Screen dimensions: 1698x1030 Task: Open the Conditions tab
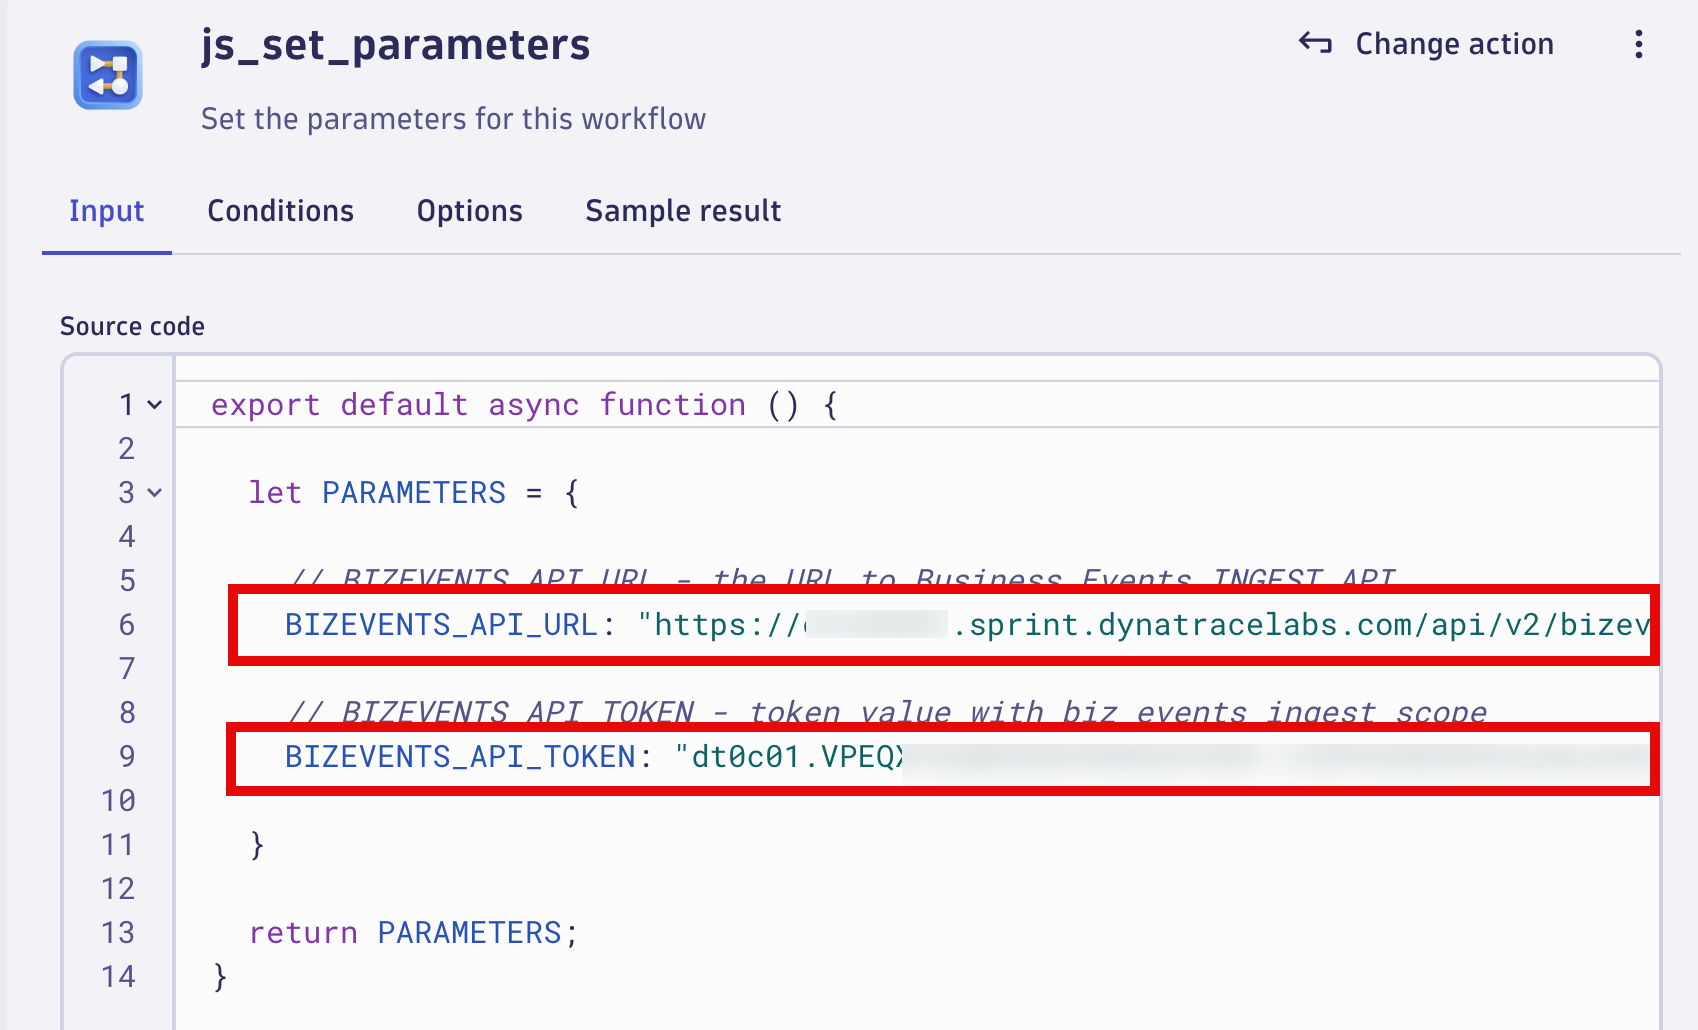tap(281, 211)
